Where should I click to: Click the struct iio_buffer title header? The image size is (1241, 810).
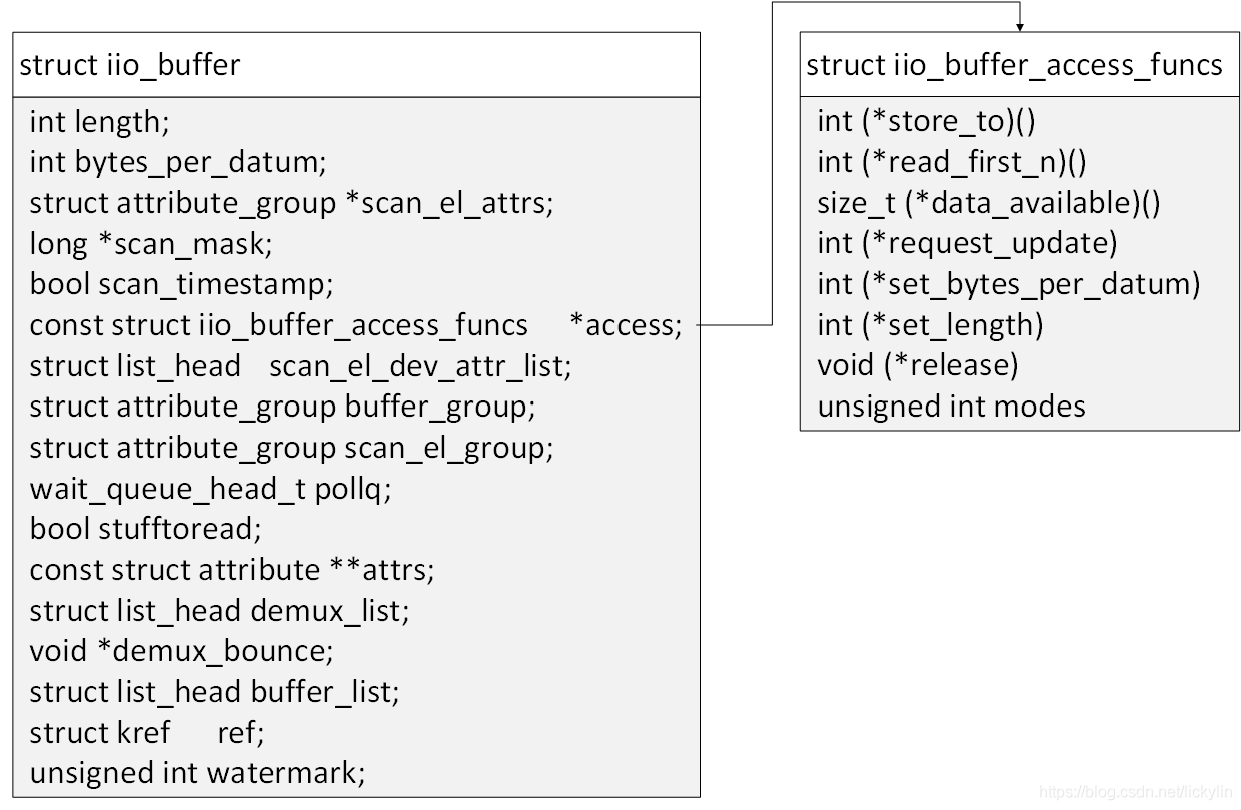tap(130, 66)
